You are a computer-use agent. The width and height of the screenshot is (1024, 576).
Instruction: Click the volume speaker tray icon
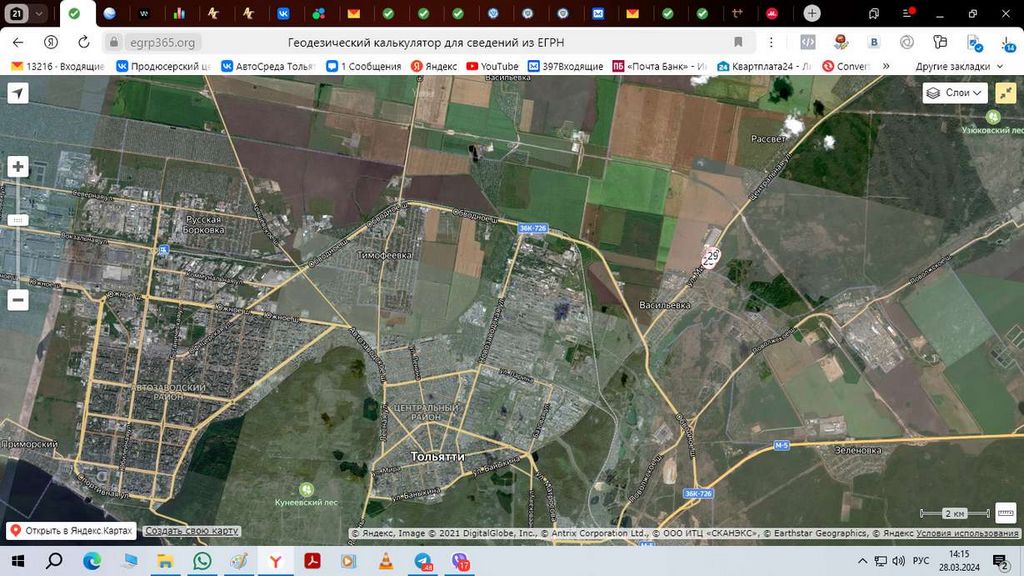899,561
